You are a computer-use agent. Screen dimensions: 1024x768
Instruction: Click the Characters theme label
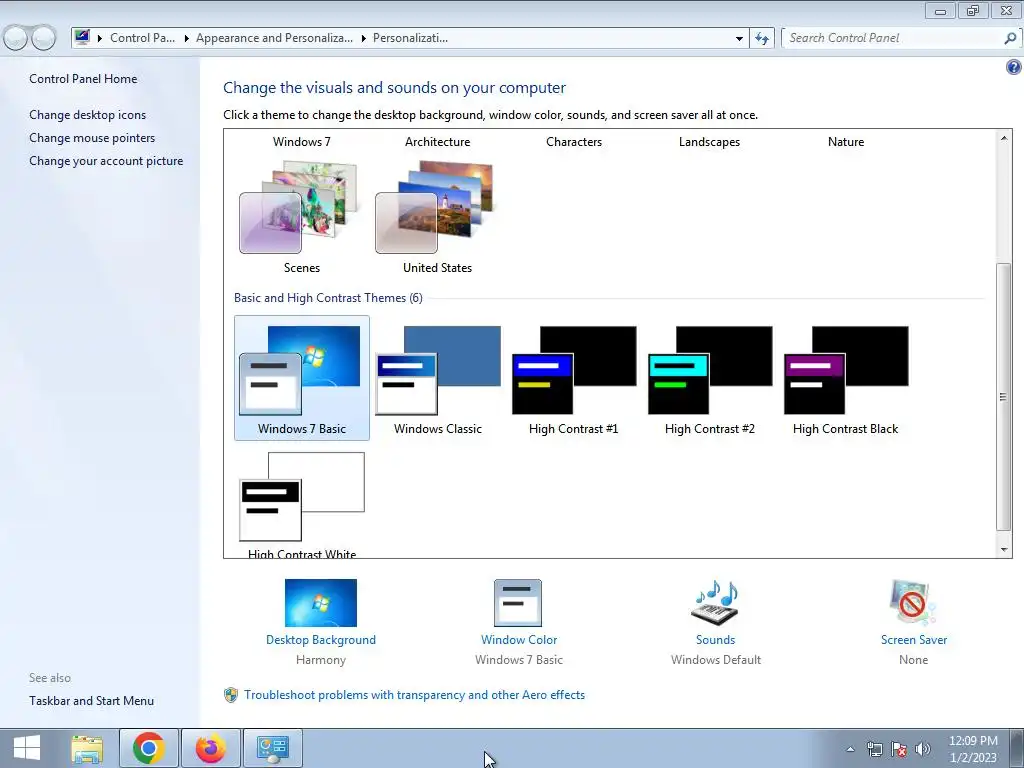(574, 142)
